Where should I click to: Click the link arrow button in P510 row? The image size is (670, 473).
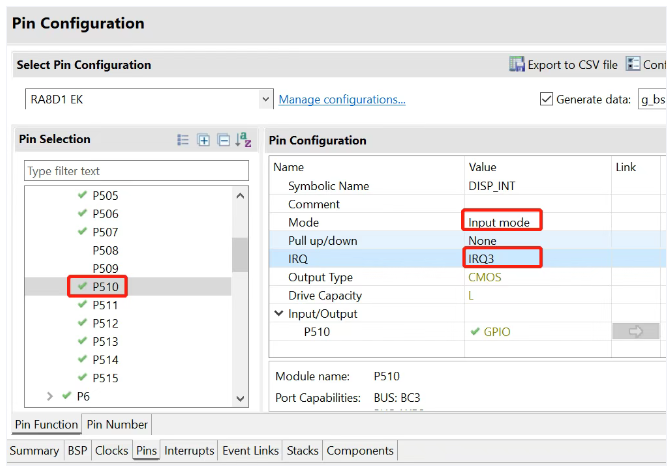(x=635, y=331)
